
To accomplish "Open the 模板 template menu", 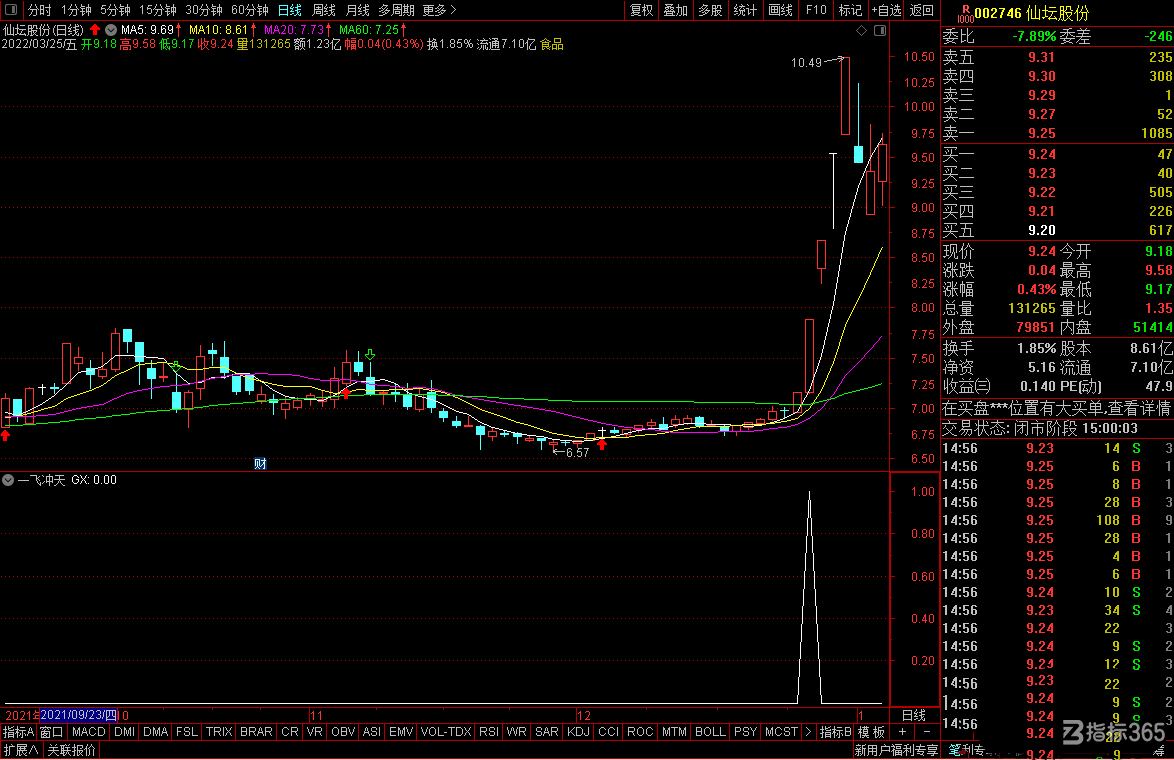I will pos(872,732).
